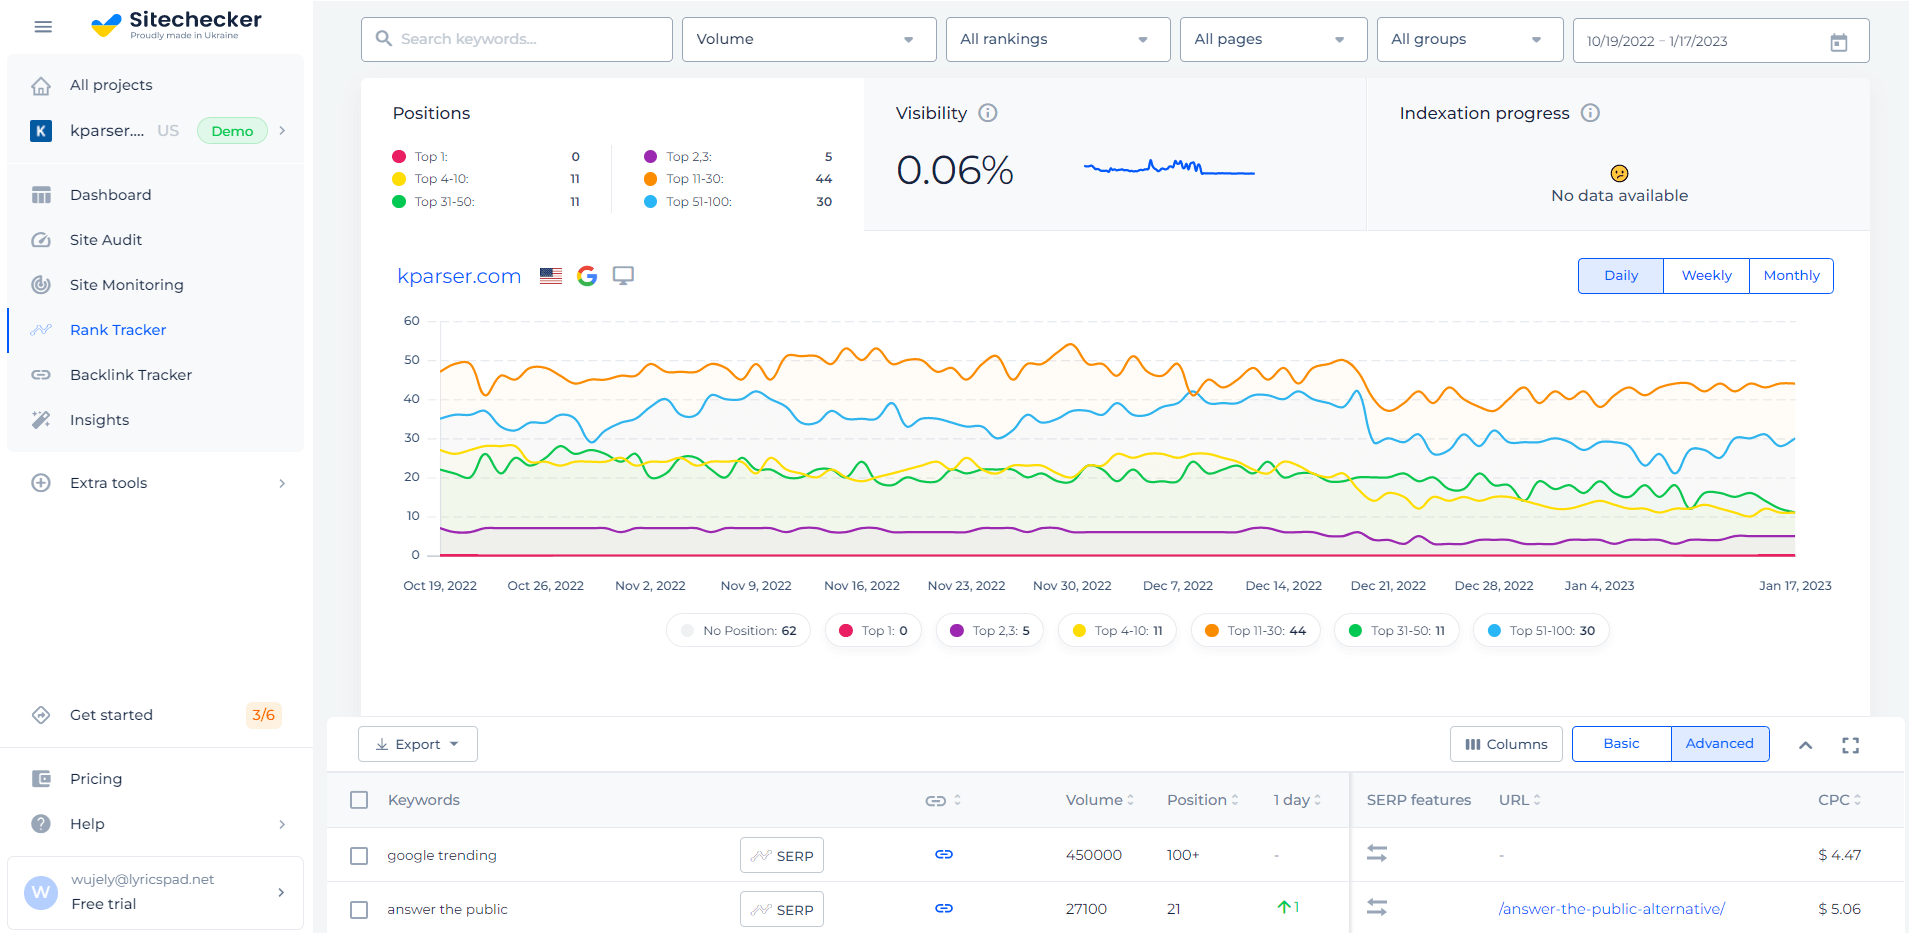Screen dimensions: 1909x933
Task: Click the Site Monitoring radar icon
Action: 41,285
